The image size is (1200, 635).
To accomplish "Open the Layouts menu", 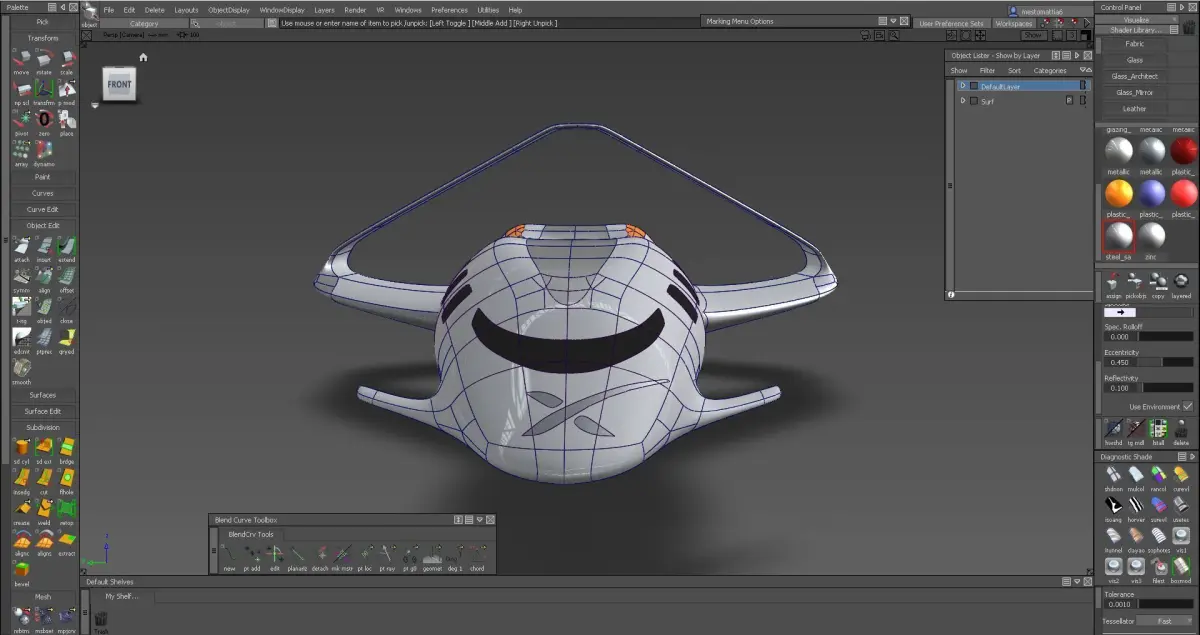I will click(186, 10).
